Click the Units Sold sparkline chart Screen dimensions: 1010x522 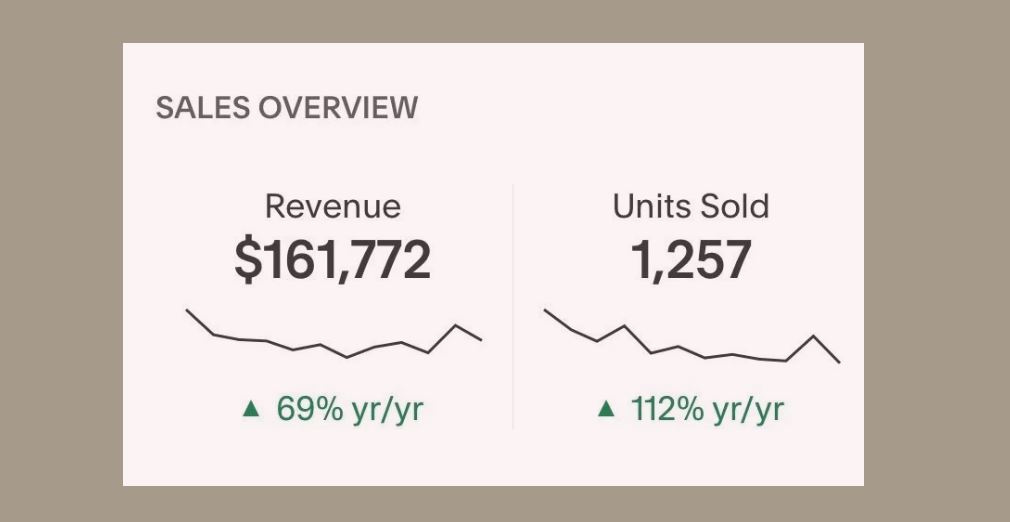pyautogui.click(x=692, y=338)
